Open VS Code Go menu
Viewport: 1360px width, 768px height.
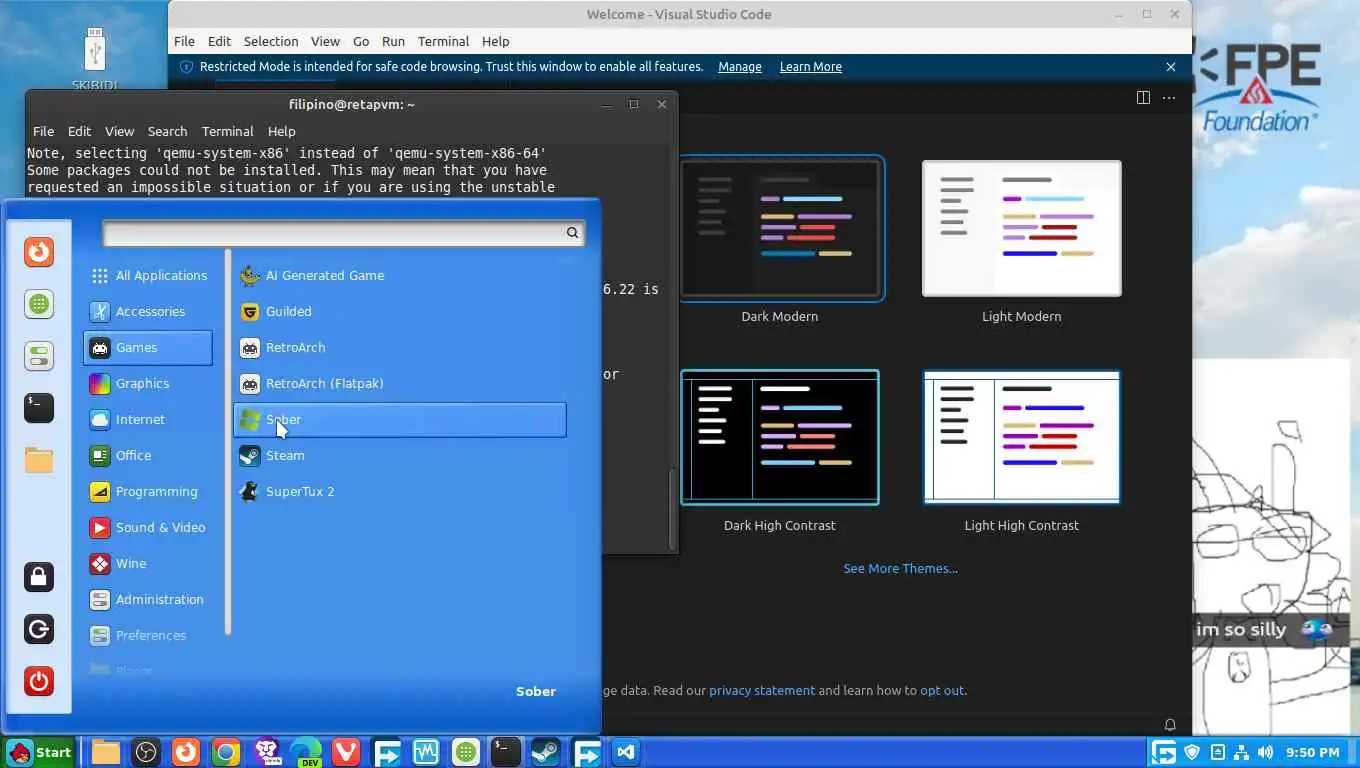pos(361,42)
